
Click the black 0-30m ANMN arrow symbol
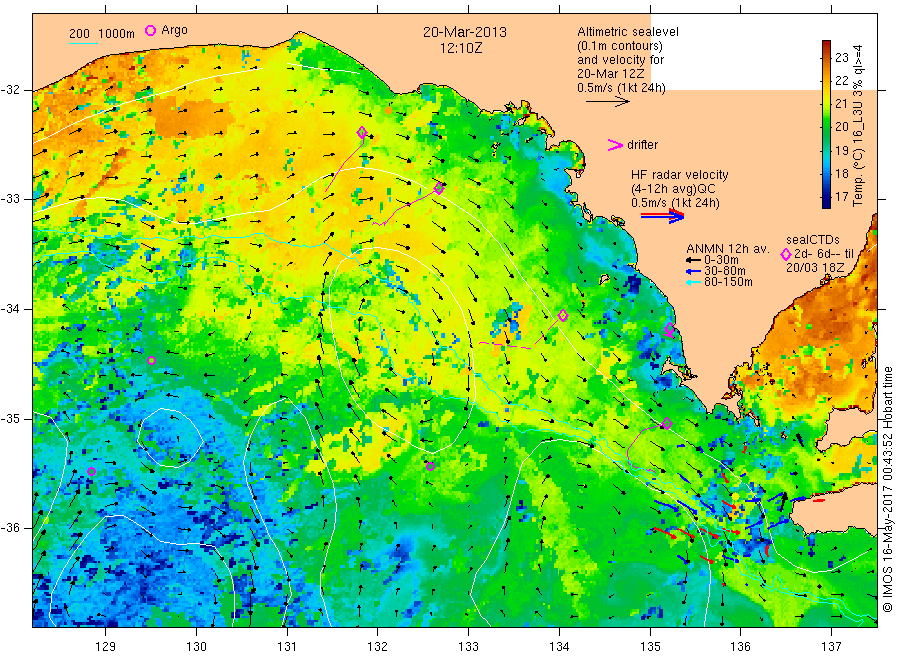tap(693, 261)
